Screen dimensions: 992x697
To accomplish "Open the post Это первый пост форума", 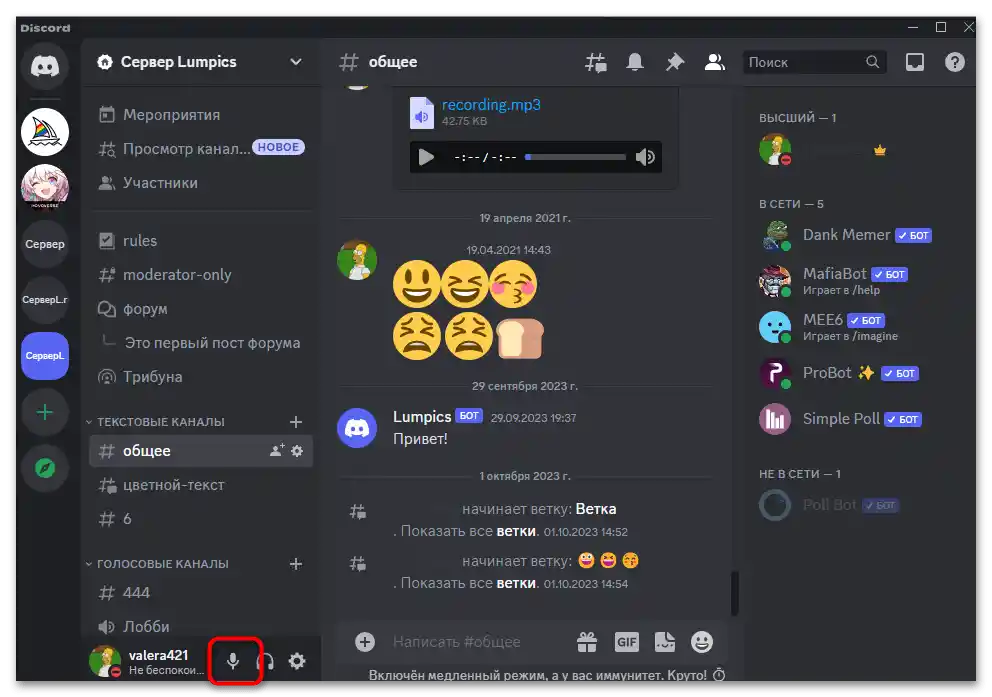I will (x=212, y=343).
